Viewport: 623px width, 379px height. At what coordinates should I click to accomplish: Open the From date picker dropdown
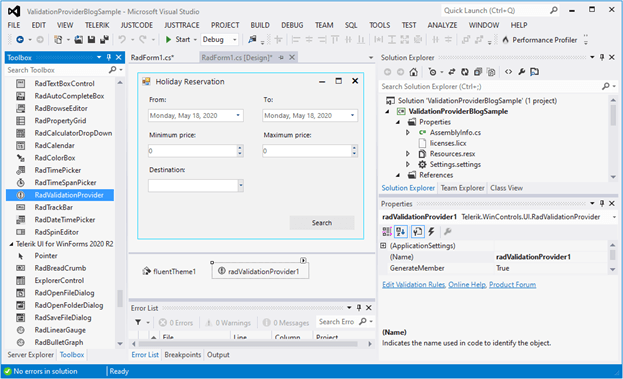coord(238,115)
